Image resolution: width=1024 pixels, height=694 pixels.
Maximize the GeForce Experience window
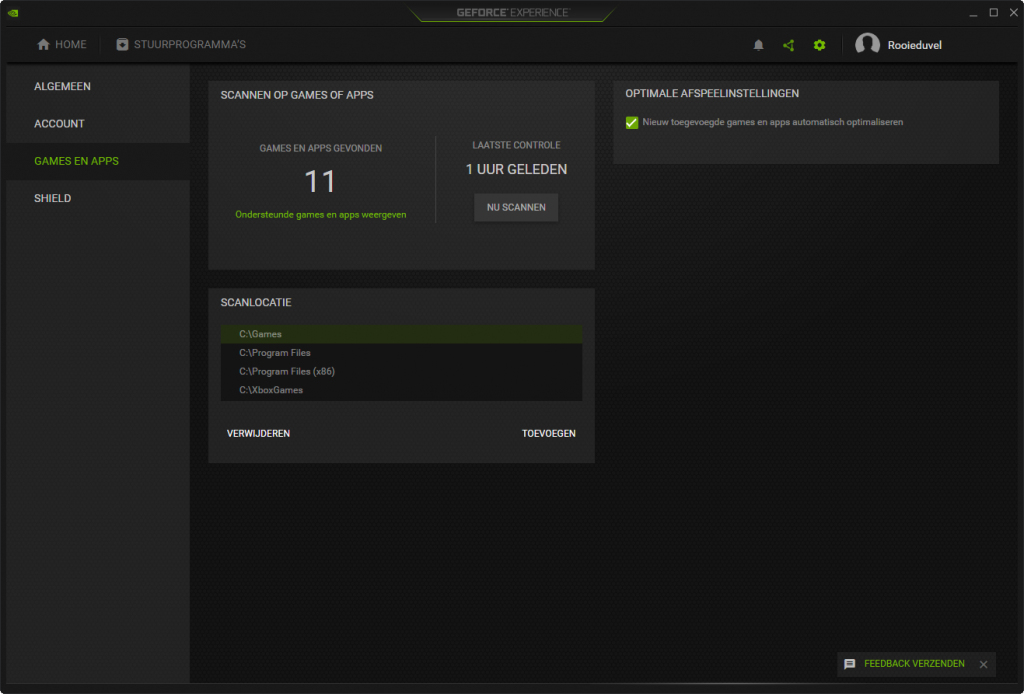tap(993, 12)
